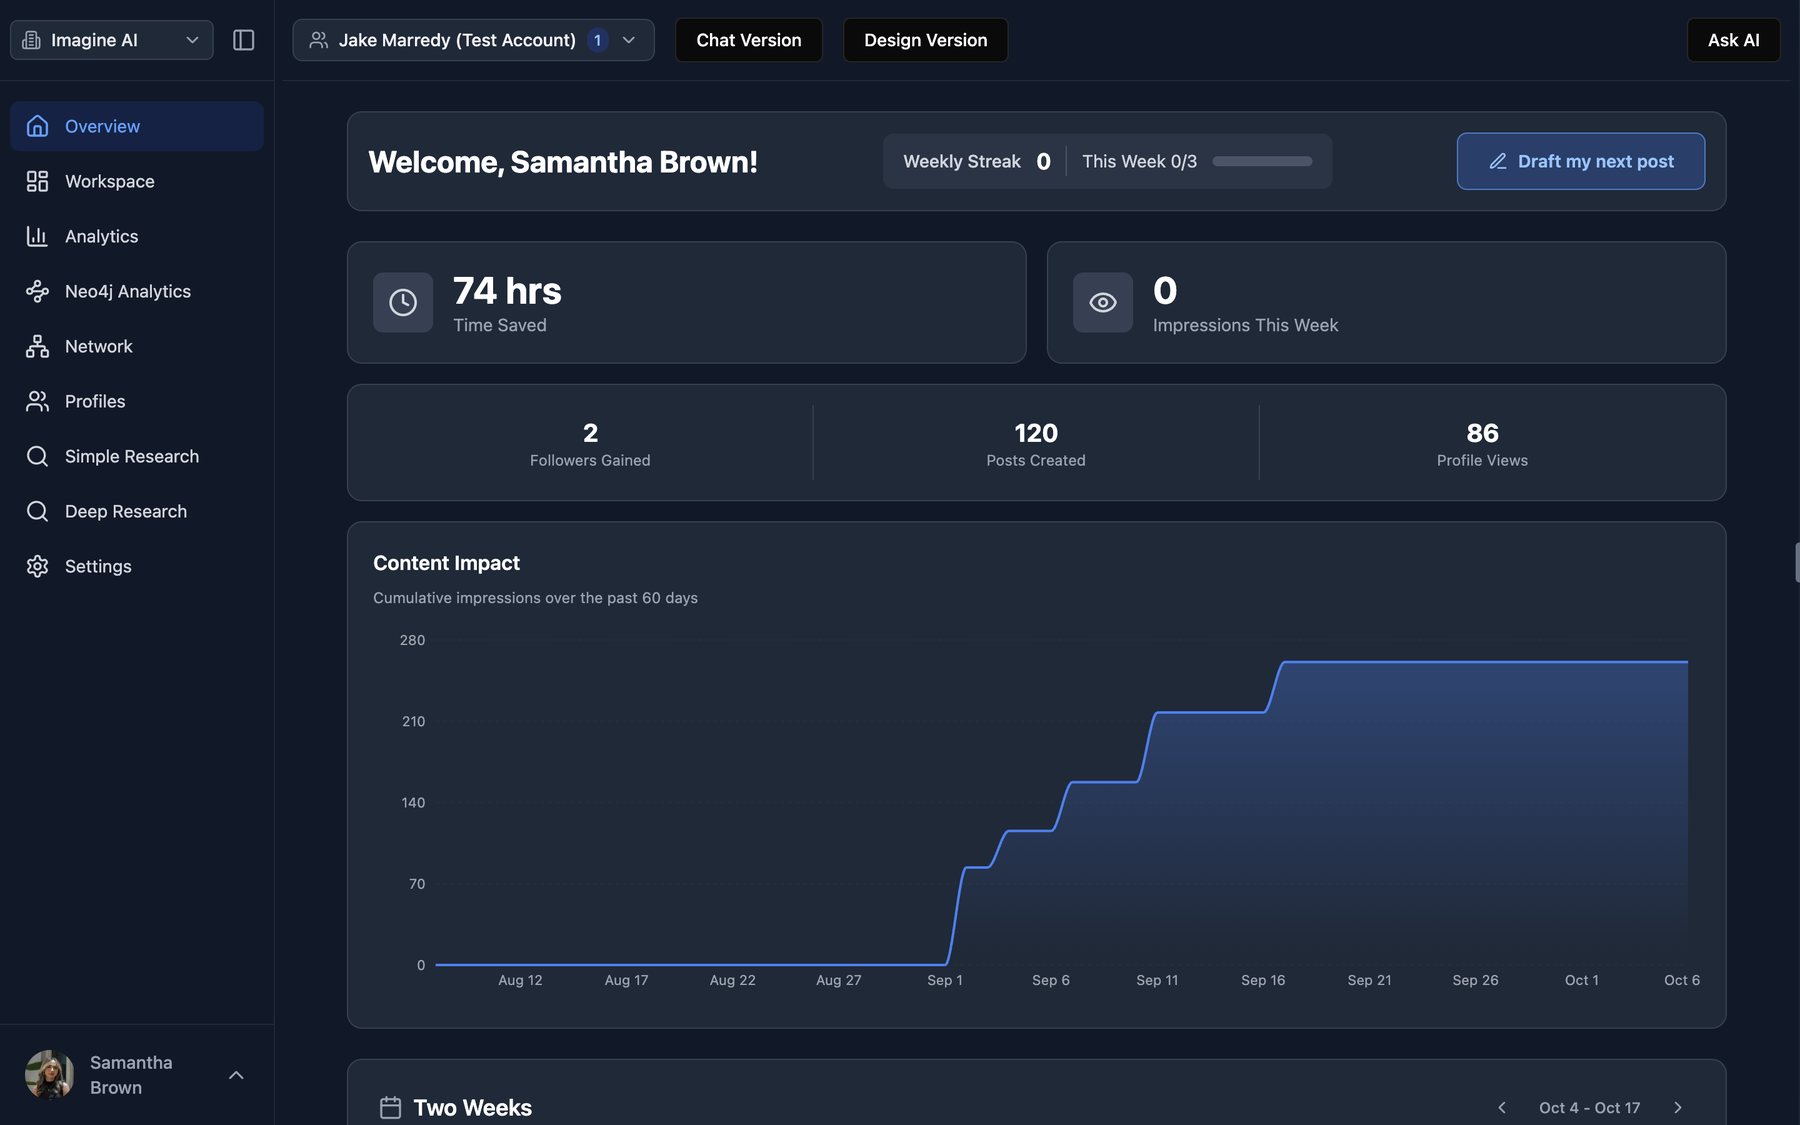The image size is (1800, 1125).
Task: Click the Overview home icon
Action: click(x=37, y=126)
